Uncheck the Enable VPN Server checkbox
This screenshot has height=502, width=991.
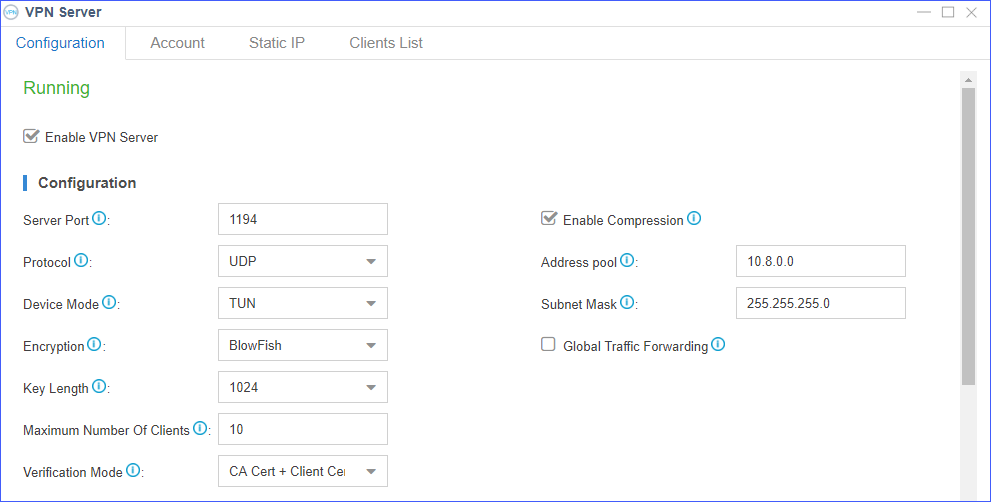tap(31, 136)
